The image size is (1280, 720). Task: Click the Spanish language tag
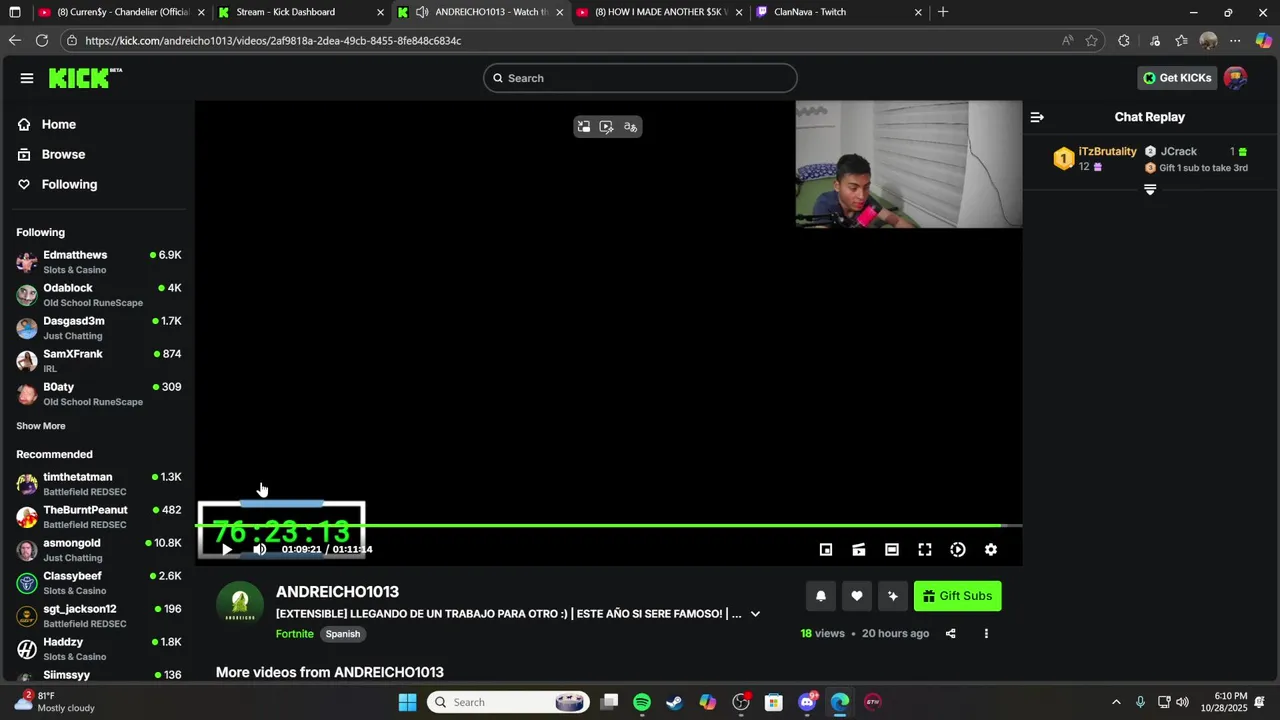click(342, 634)
